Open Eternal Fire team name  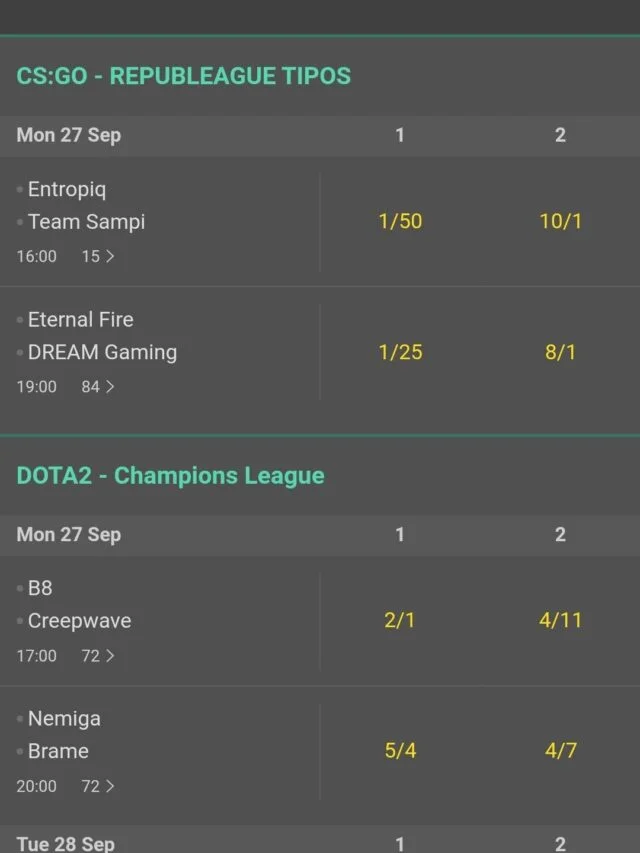tap(81, 319)
